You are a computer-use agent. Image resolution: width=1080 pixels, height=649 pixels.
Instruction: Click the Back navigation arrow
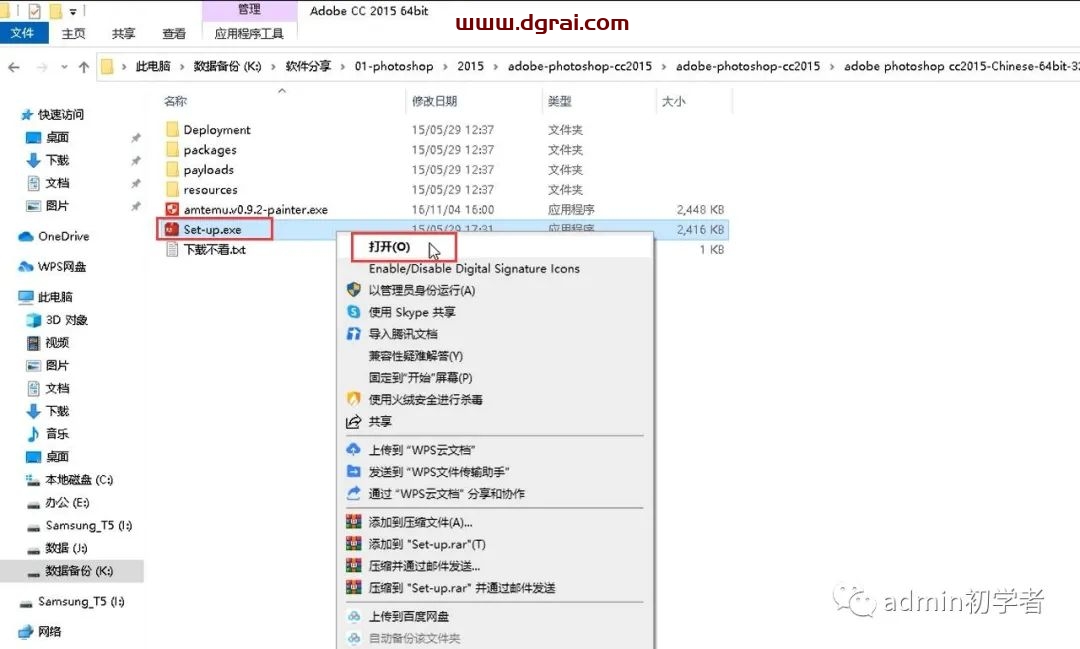click(14, 67)
